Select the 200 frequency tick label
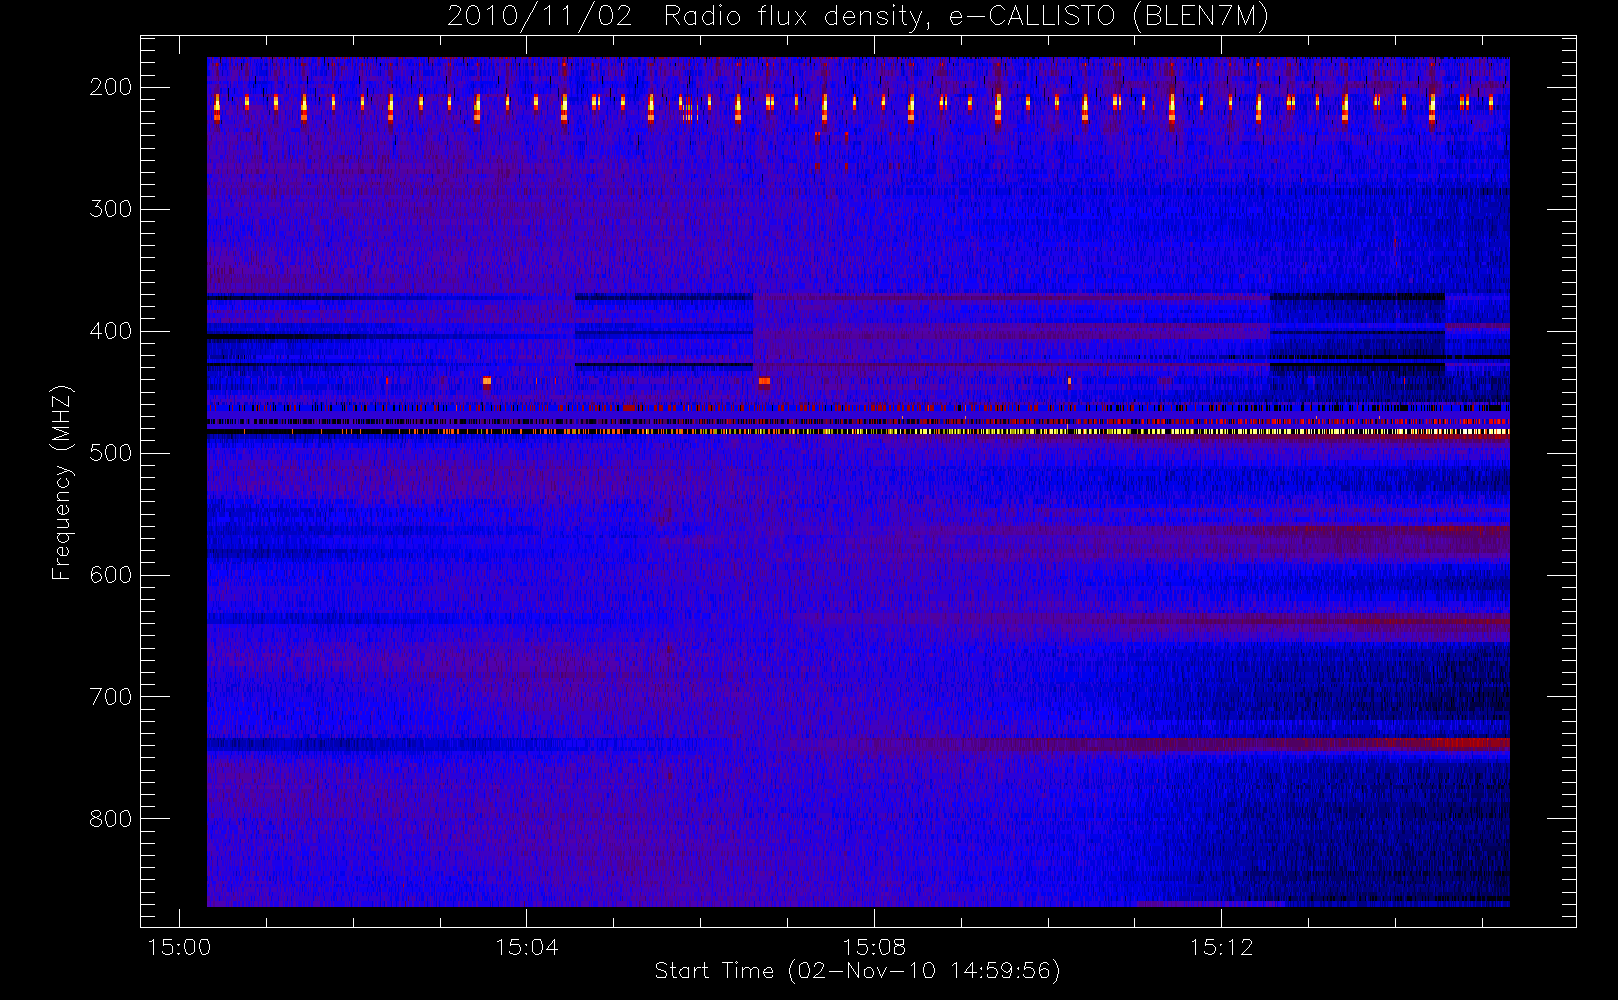Screen dimensions: 1618x1000 tap(111, 87)
